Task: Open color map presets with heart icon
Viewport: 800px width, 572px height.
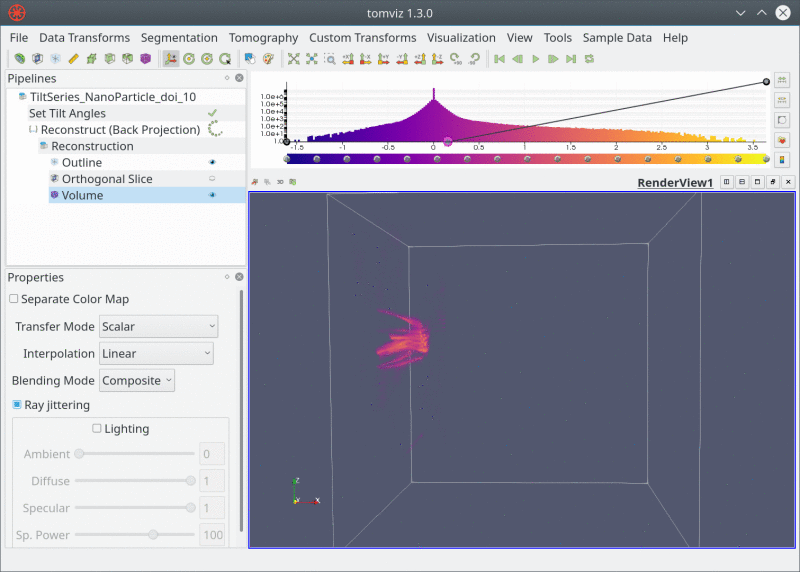Action: (782, 140)
